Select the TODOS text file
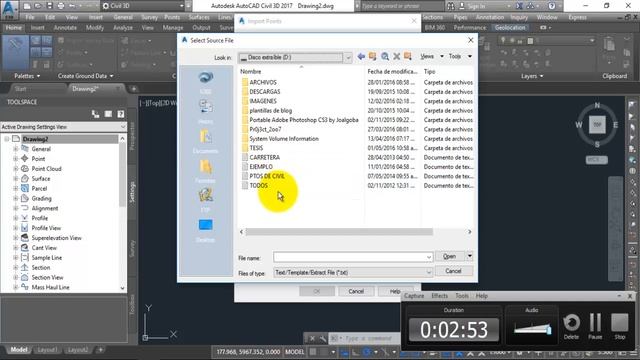Viewport: 640px width, 360px height. 259,185
